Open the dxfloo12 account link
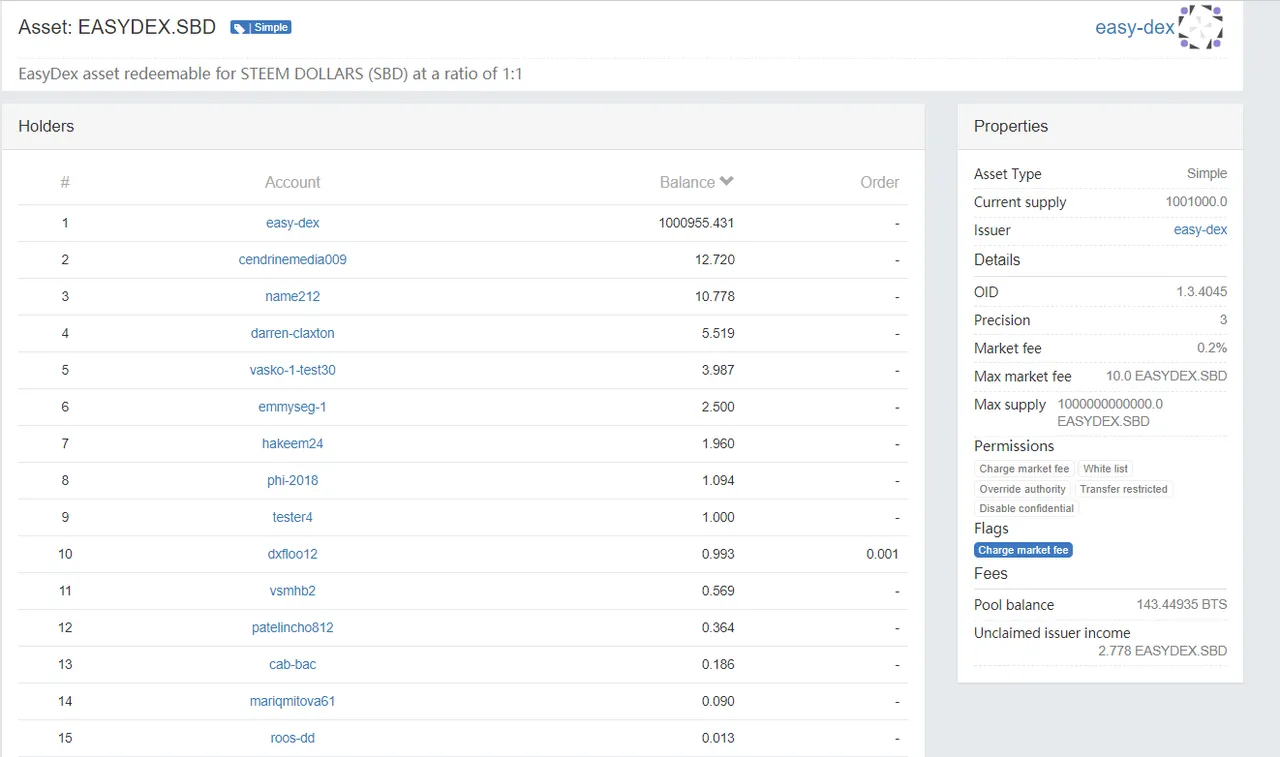The image size is (1280, 757). point(293,554)
